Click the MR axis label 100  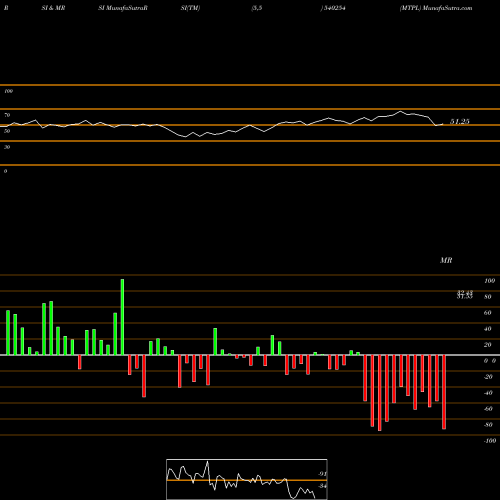pos(489,281)
